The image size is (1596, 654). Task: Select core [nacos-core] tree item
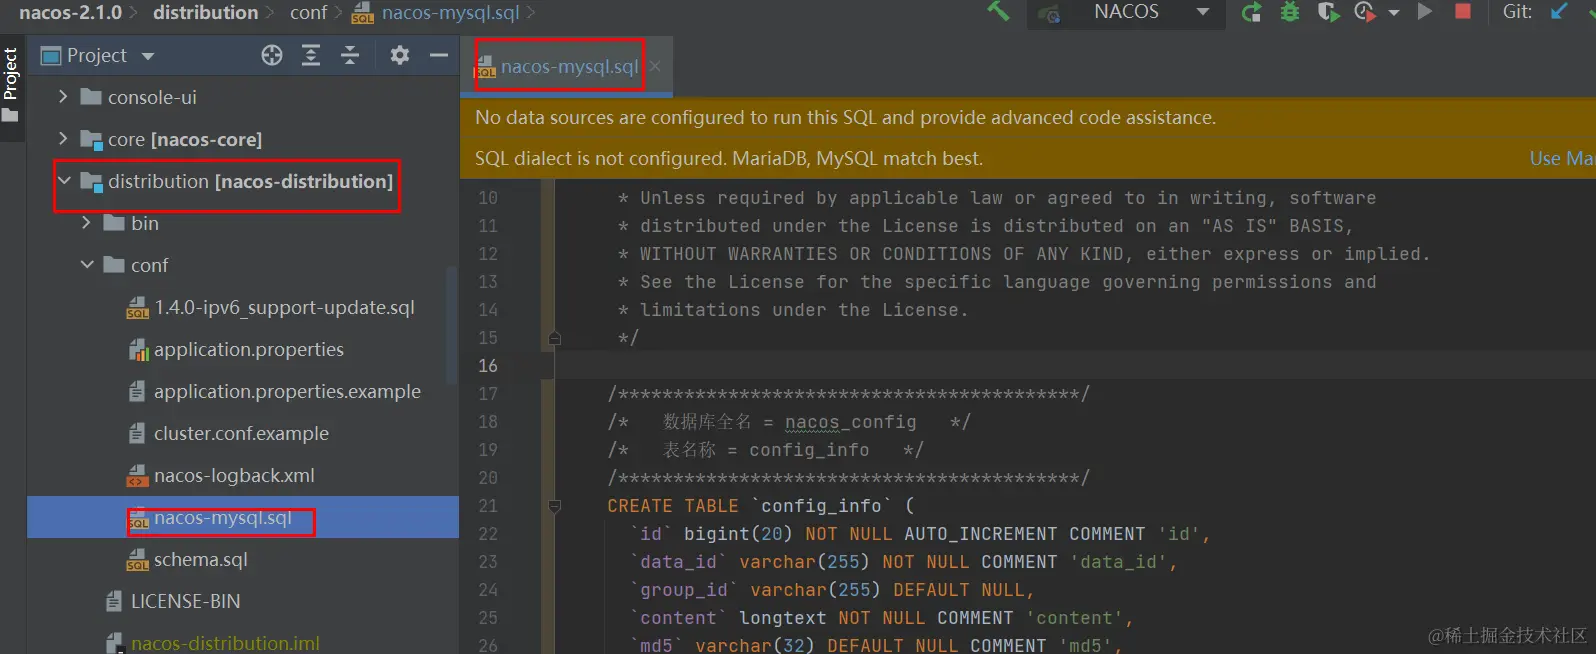[185, 139]
